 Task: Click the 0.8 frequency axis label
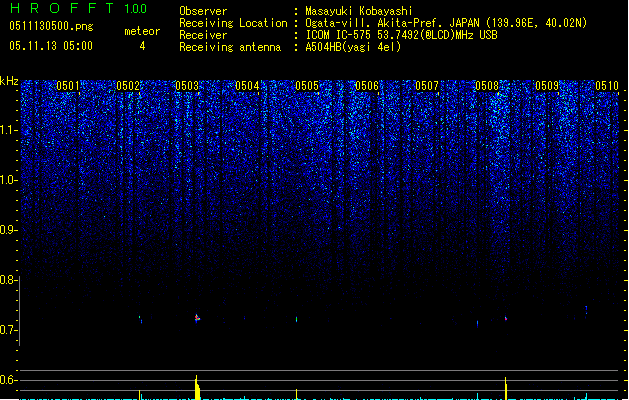(8, 280)
